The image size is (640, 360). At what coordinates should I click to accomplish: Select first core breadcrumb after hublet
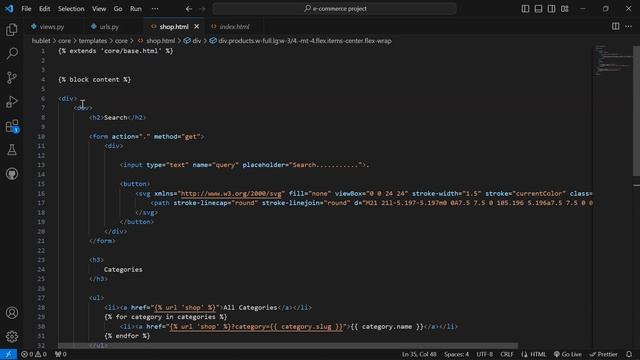64,41
